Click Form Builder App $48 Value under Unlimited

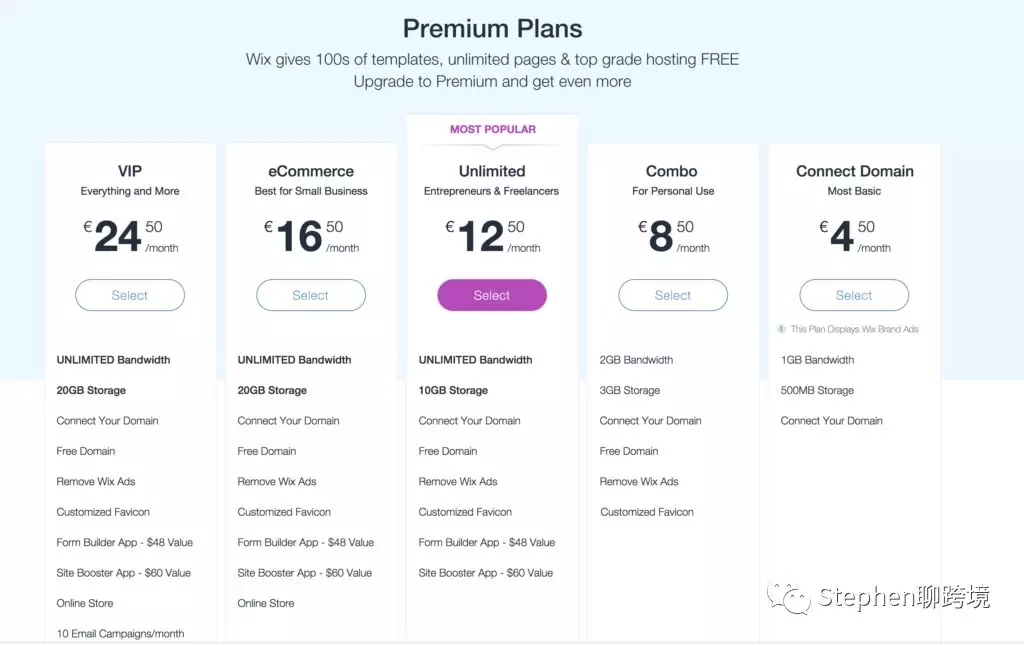pyautogui.click(x=486, y=542)
